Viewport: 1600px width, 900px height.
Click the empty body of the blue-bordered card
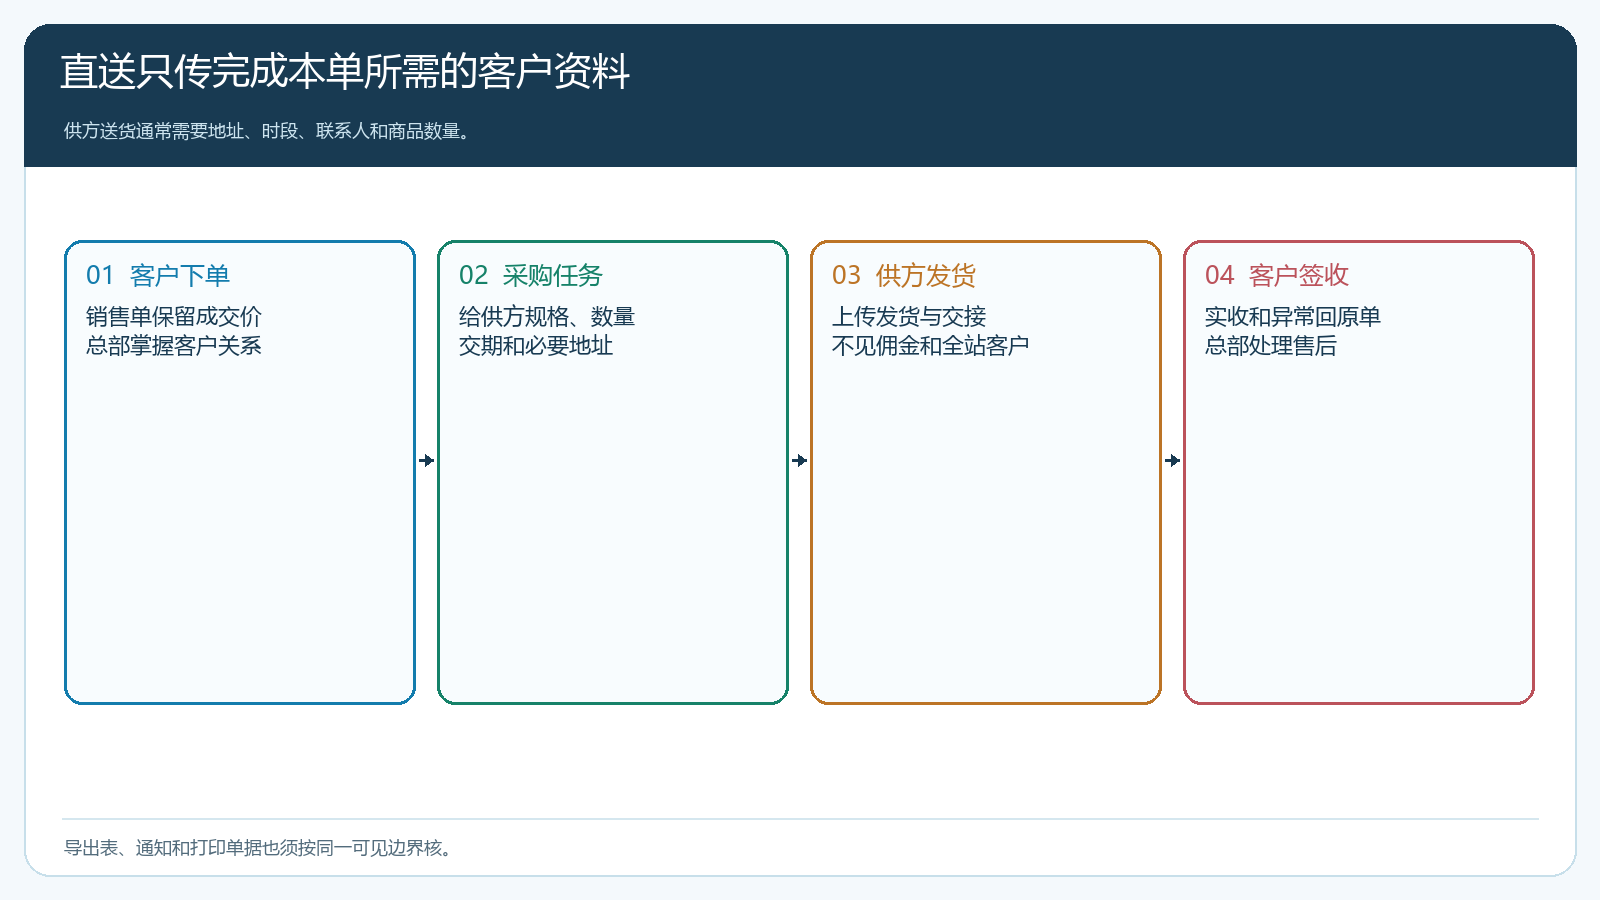240,530
